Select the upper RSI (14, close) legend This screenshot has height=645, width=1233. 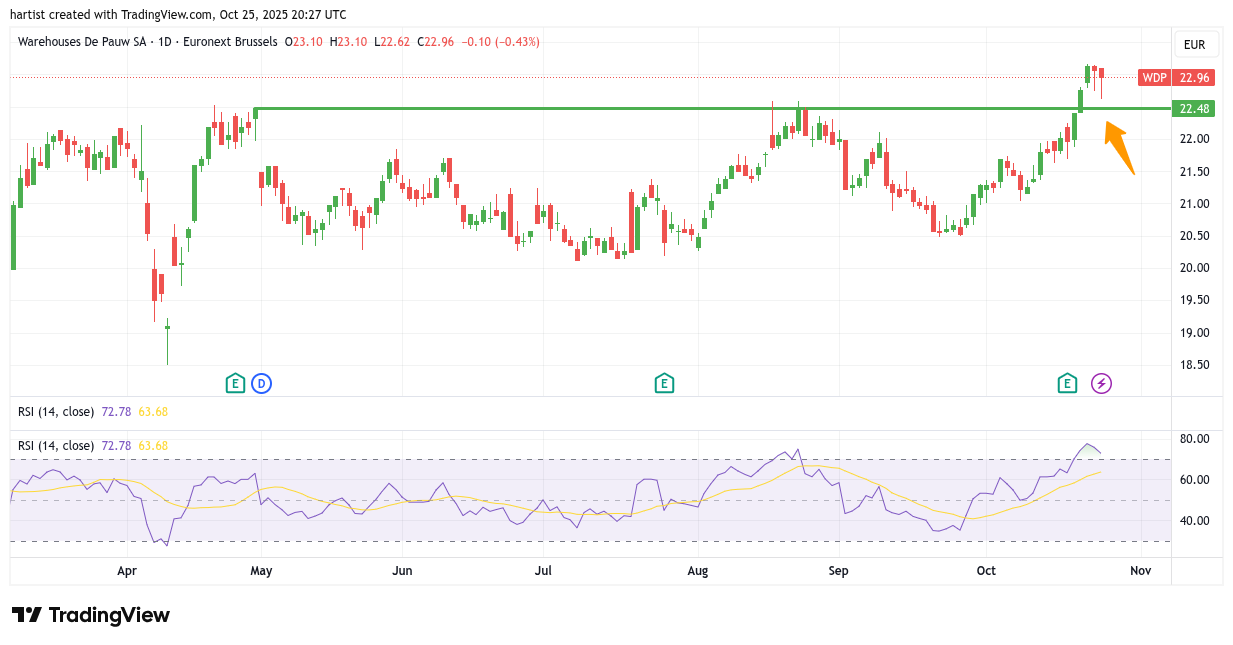(x=56, y=411)
